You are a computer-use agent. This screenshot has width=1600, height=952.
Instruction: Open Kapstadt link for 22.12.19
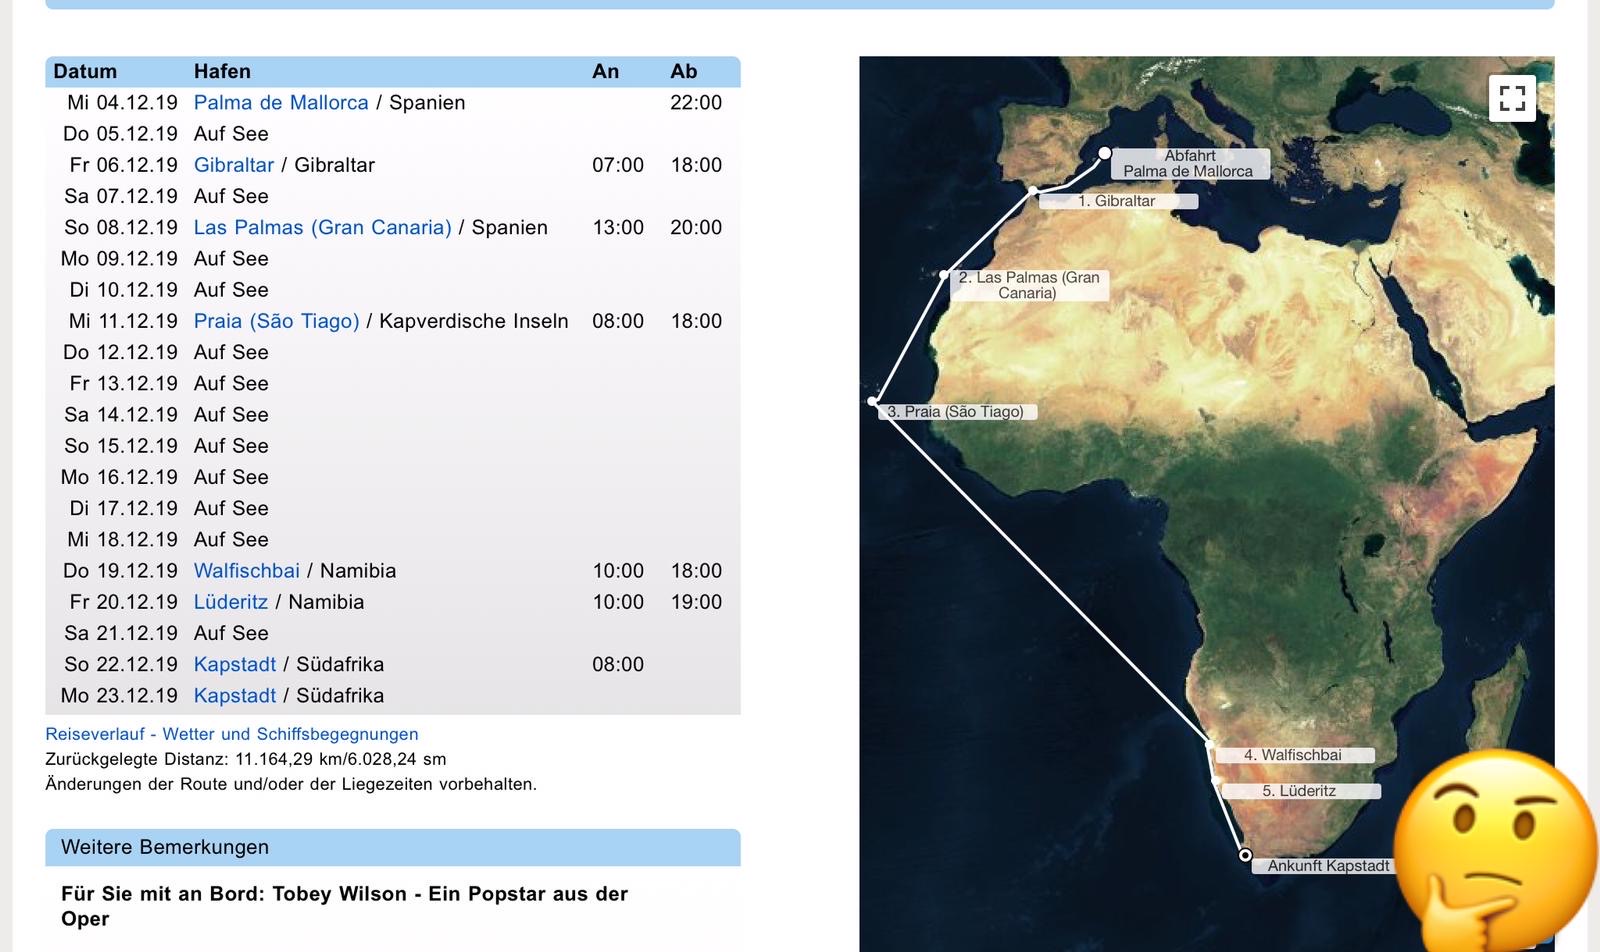pyautogui.click(x=234, y=665)
